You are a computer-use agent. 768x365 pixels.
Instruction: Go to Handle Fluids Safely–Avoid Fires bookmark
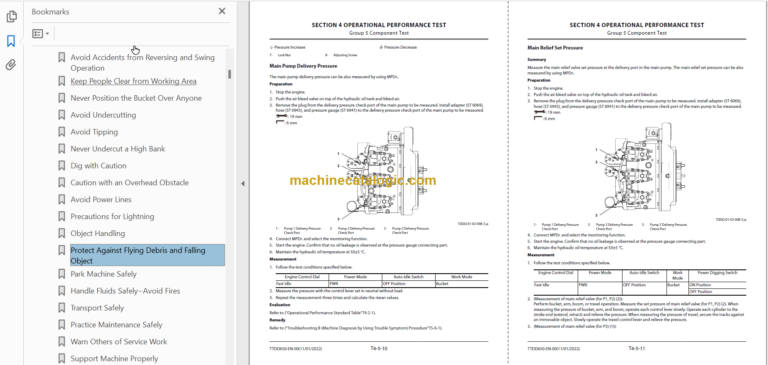(125, 291)
